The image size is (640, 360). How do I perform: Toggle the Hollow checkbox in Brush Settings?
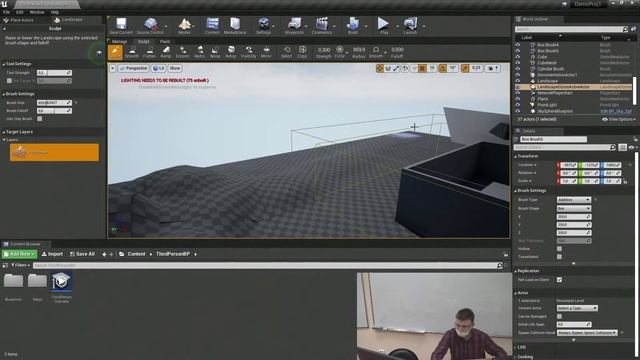pyautogui.click(x=559, y=249)
